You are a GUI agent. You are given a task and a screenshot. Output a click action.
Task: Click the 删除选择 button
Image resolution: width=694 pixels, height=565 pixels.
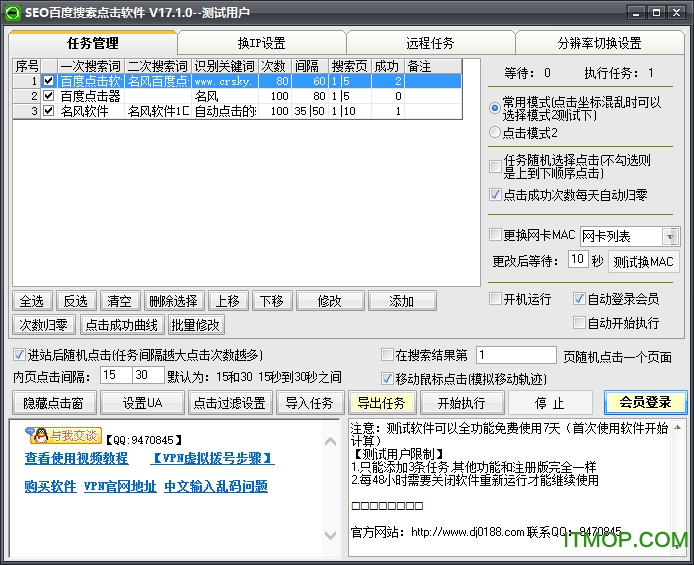(x=174, y=301)
